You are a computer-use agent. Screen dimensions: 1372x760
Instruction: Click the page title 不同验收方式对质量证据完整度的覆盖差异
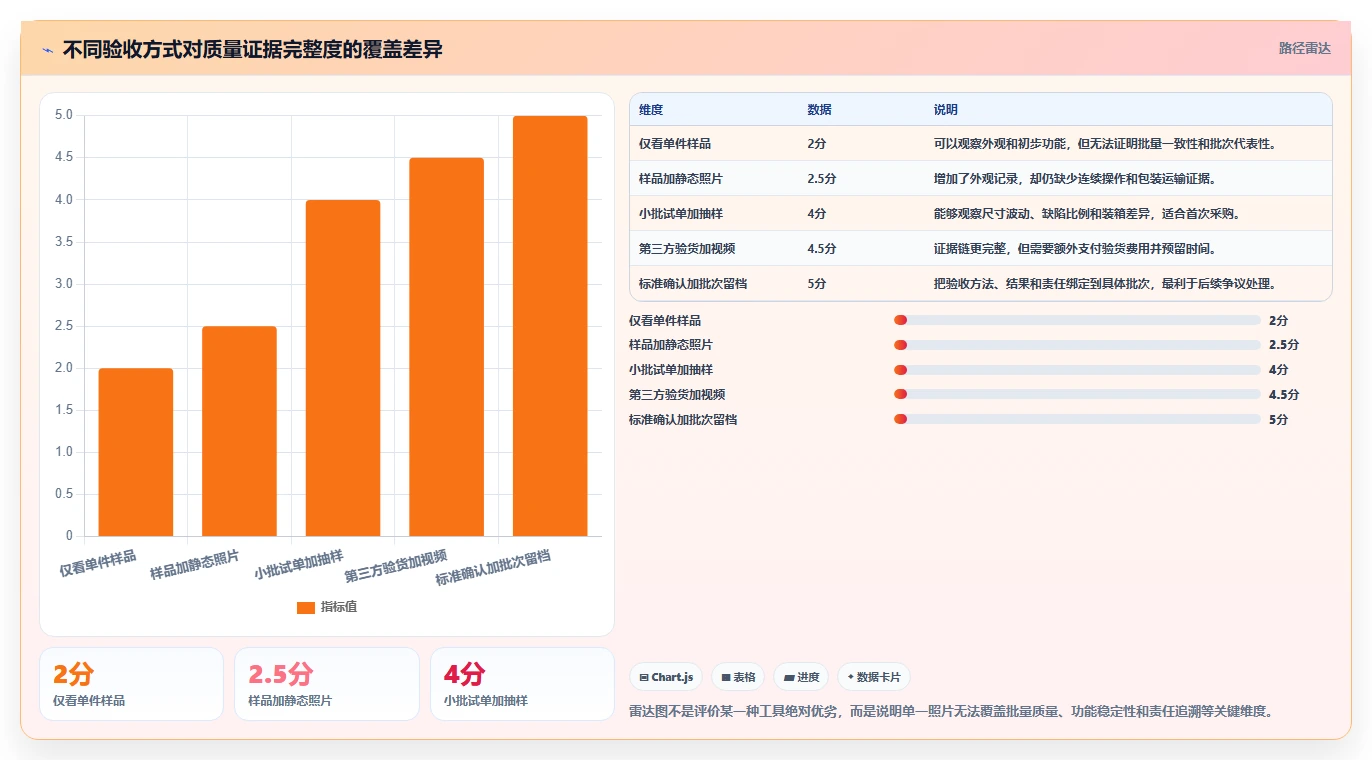pos(252,50)
